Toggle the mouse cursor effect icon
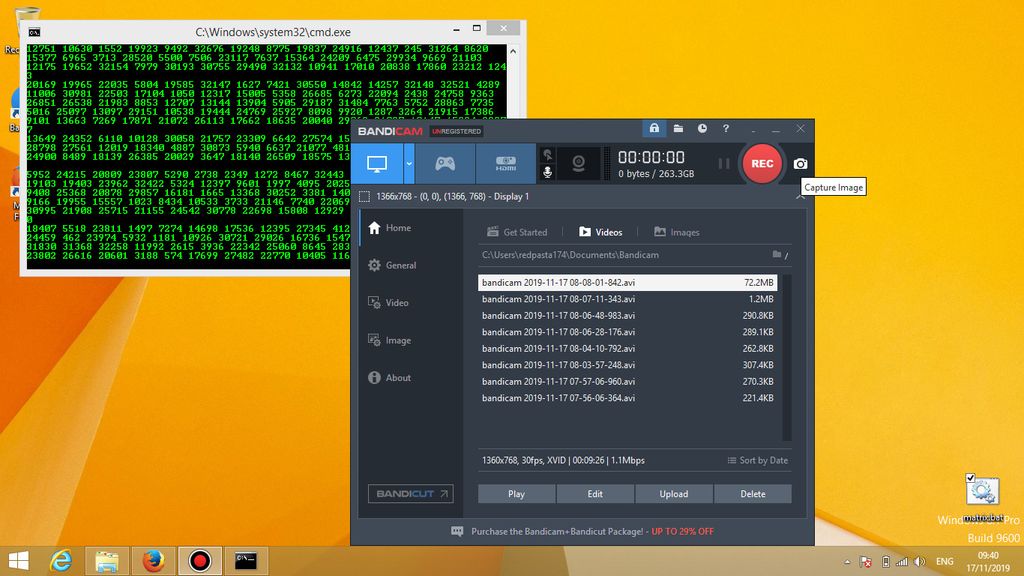1024x576 pixels. coord(547,155)
